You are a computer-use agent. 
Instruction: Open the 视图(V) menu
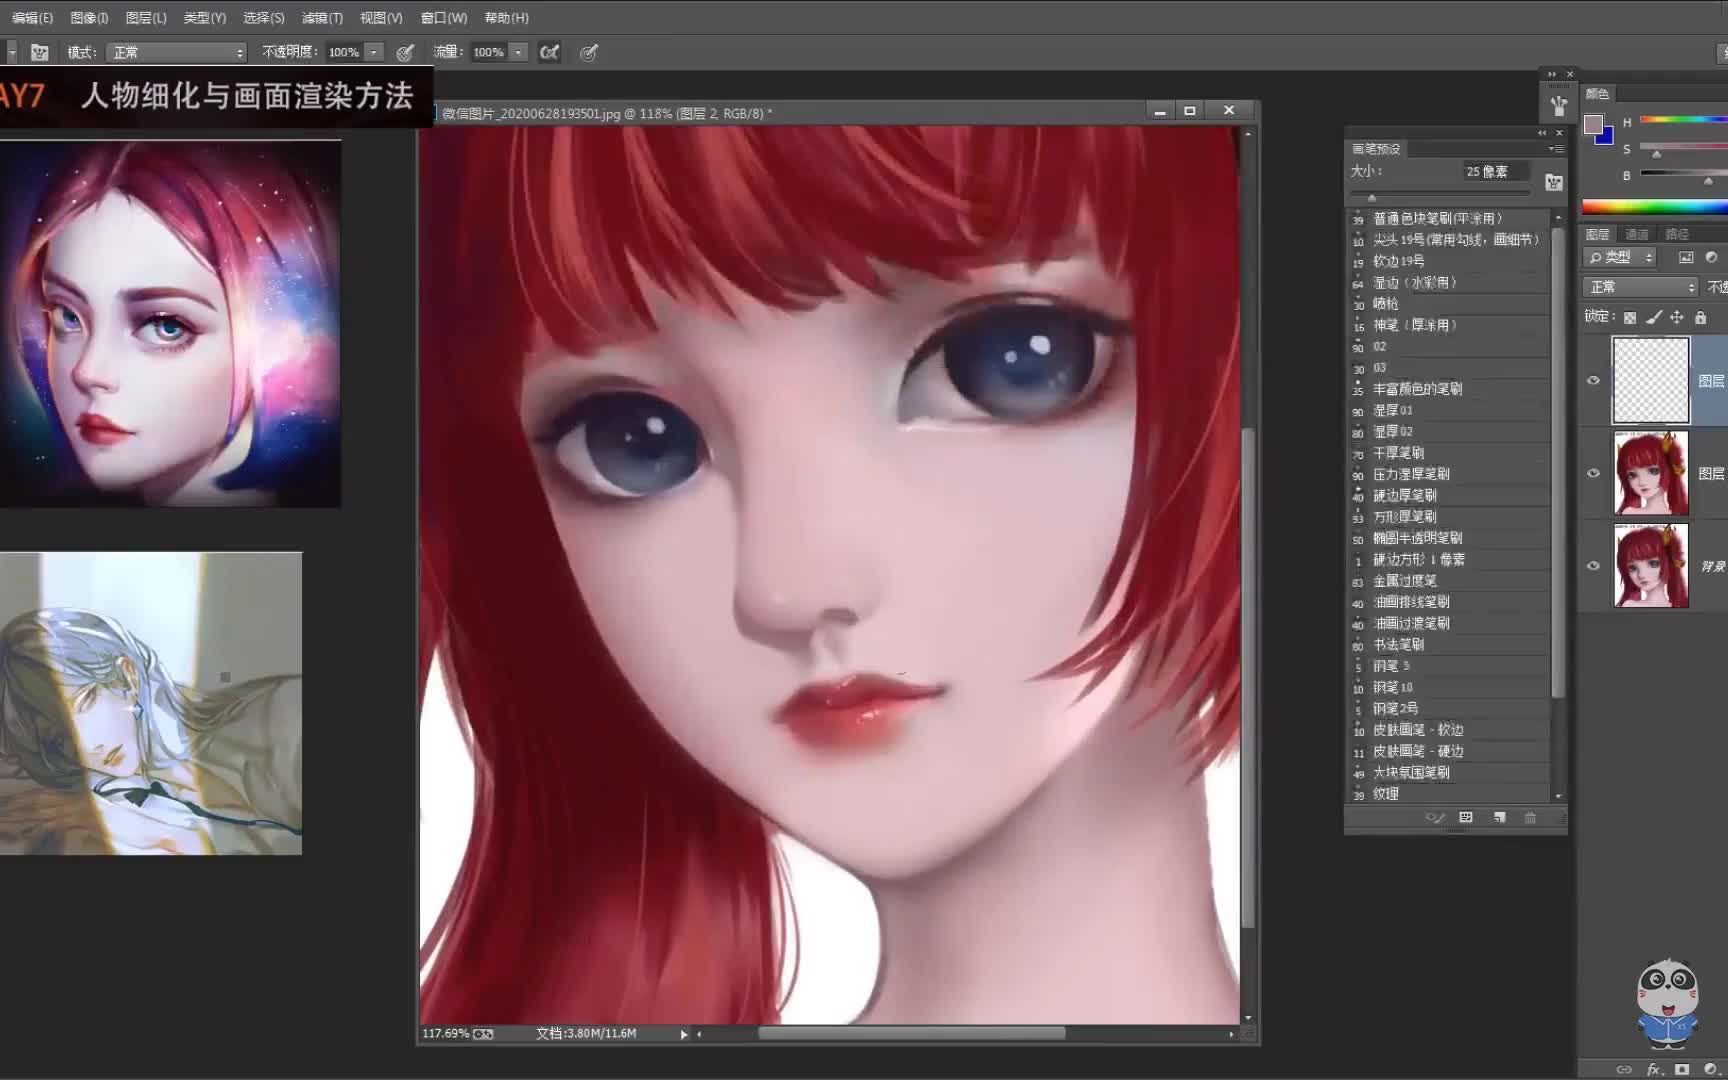coord(381,18)
